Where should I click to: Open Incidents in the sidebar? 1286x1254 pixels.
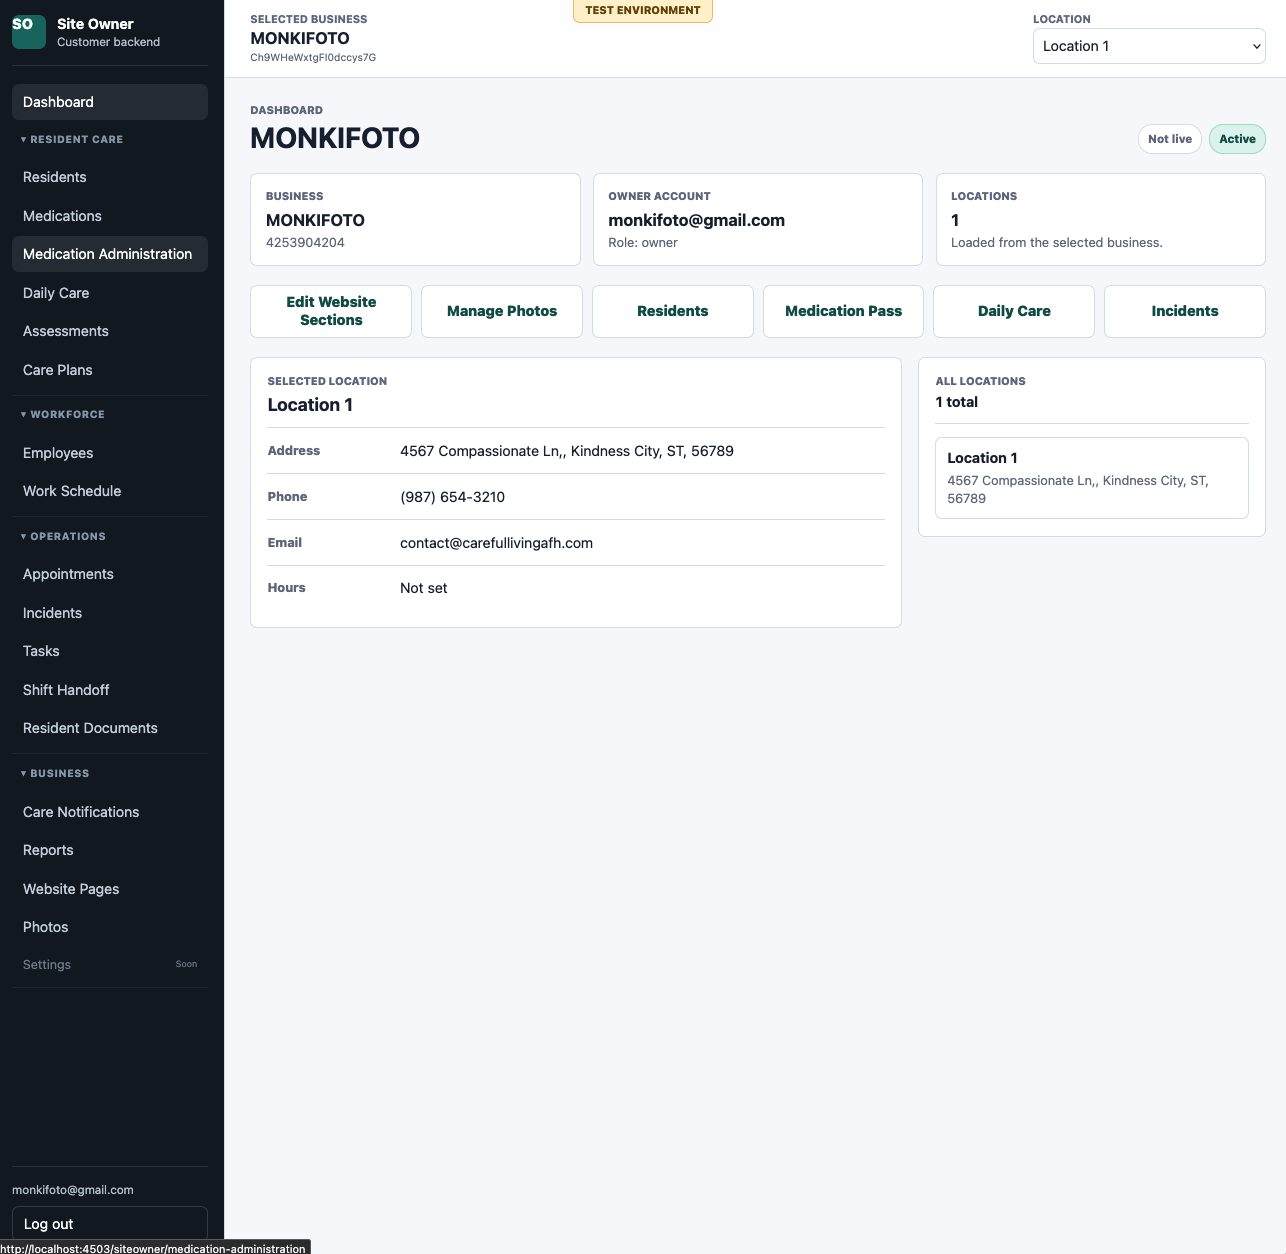pos(110,613)
